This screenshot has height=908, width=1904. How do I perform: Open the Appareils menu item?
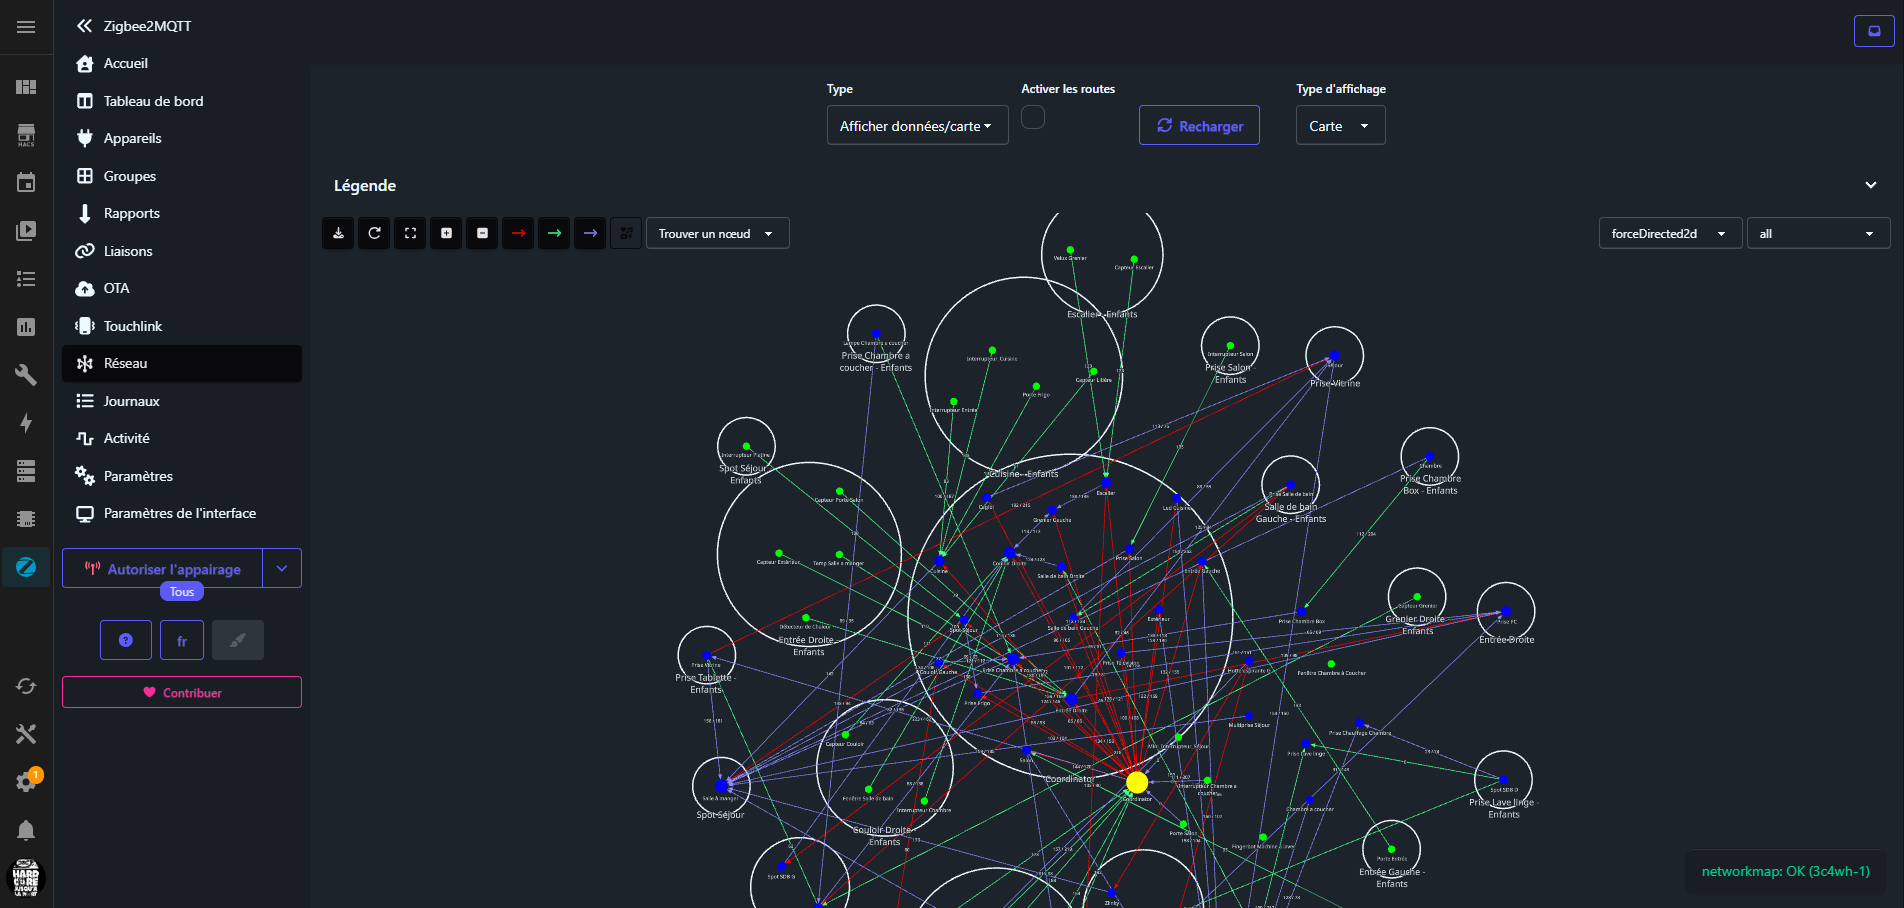[132, 138]
